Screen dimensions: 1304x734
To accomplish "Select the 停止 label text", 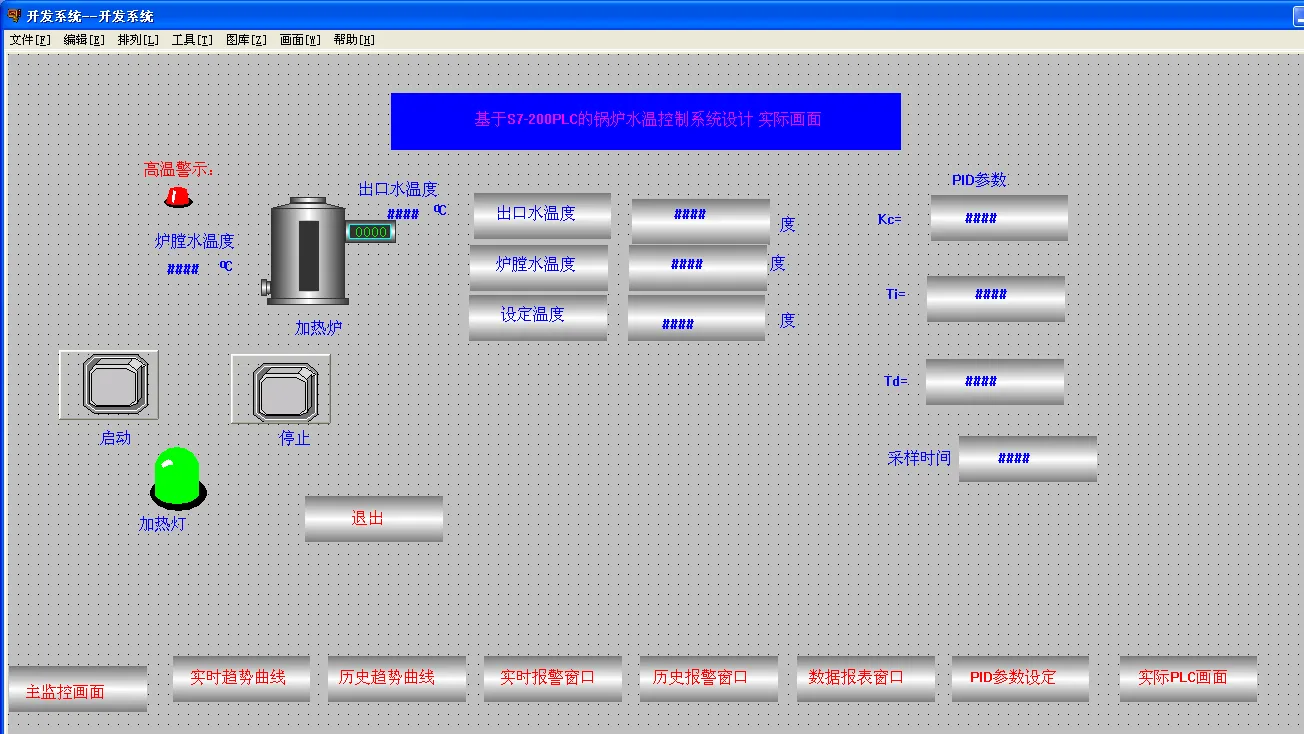I will click(x=295, y=438).
